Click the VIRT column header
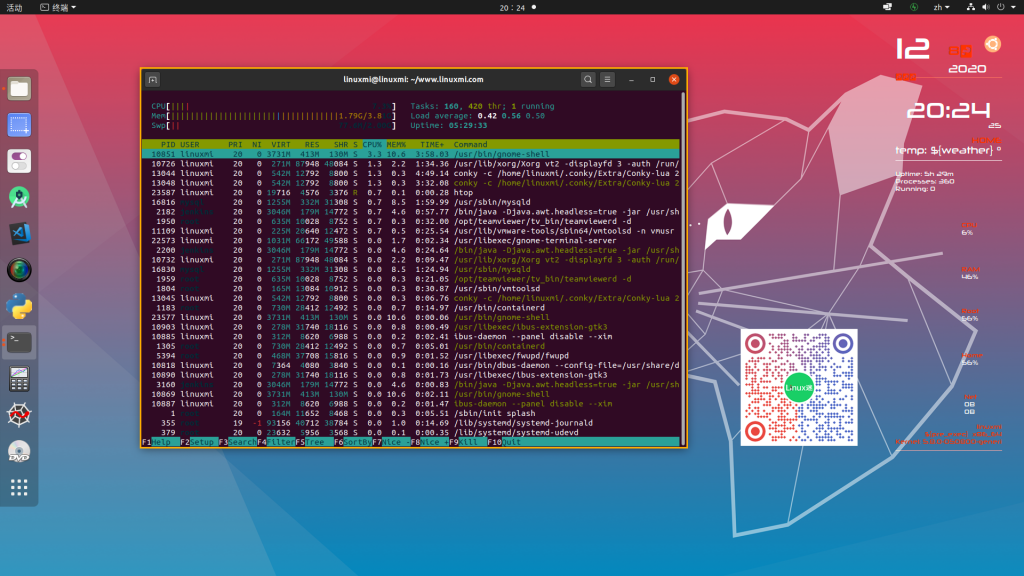Image resolution: width=1024 pixels, height=576 pixels. tap(281, 144)
